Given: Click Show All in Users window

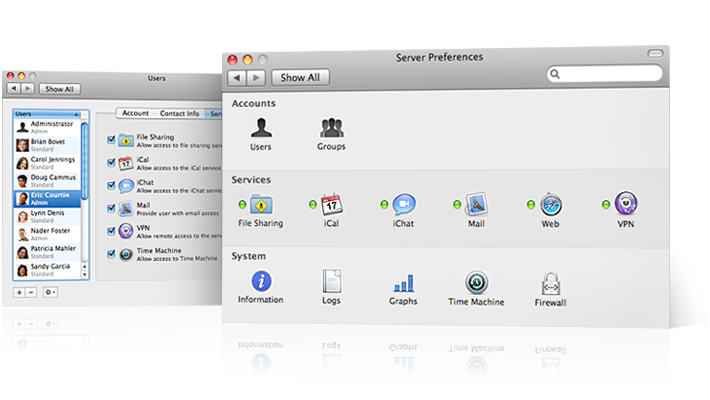Looking at the screenshot, I should [59, 89].
